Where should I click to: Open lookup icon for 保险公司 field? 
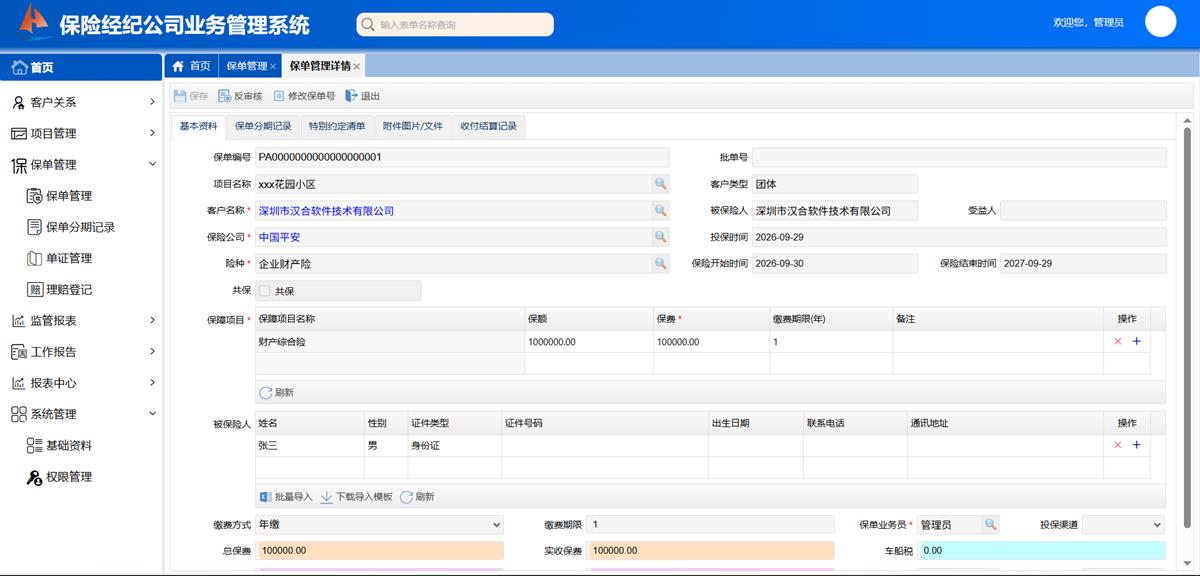pyautogui.click(x=660, y=237)
